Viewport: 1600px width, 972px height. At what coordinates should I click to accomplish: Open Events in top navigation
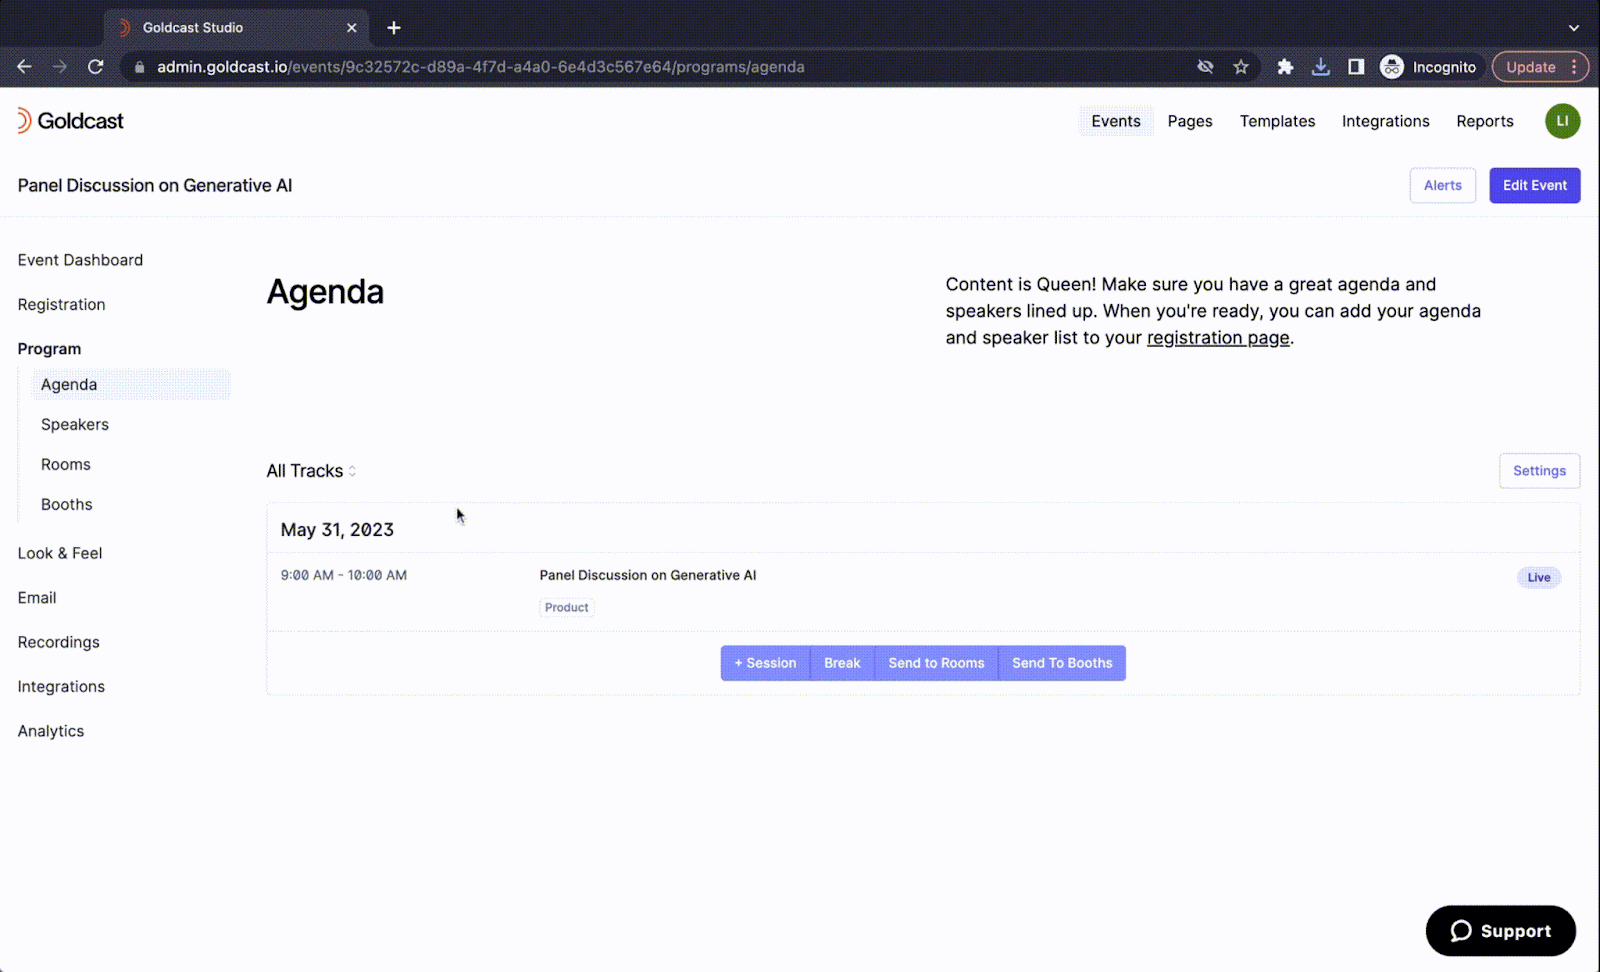point(1116,121)
